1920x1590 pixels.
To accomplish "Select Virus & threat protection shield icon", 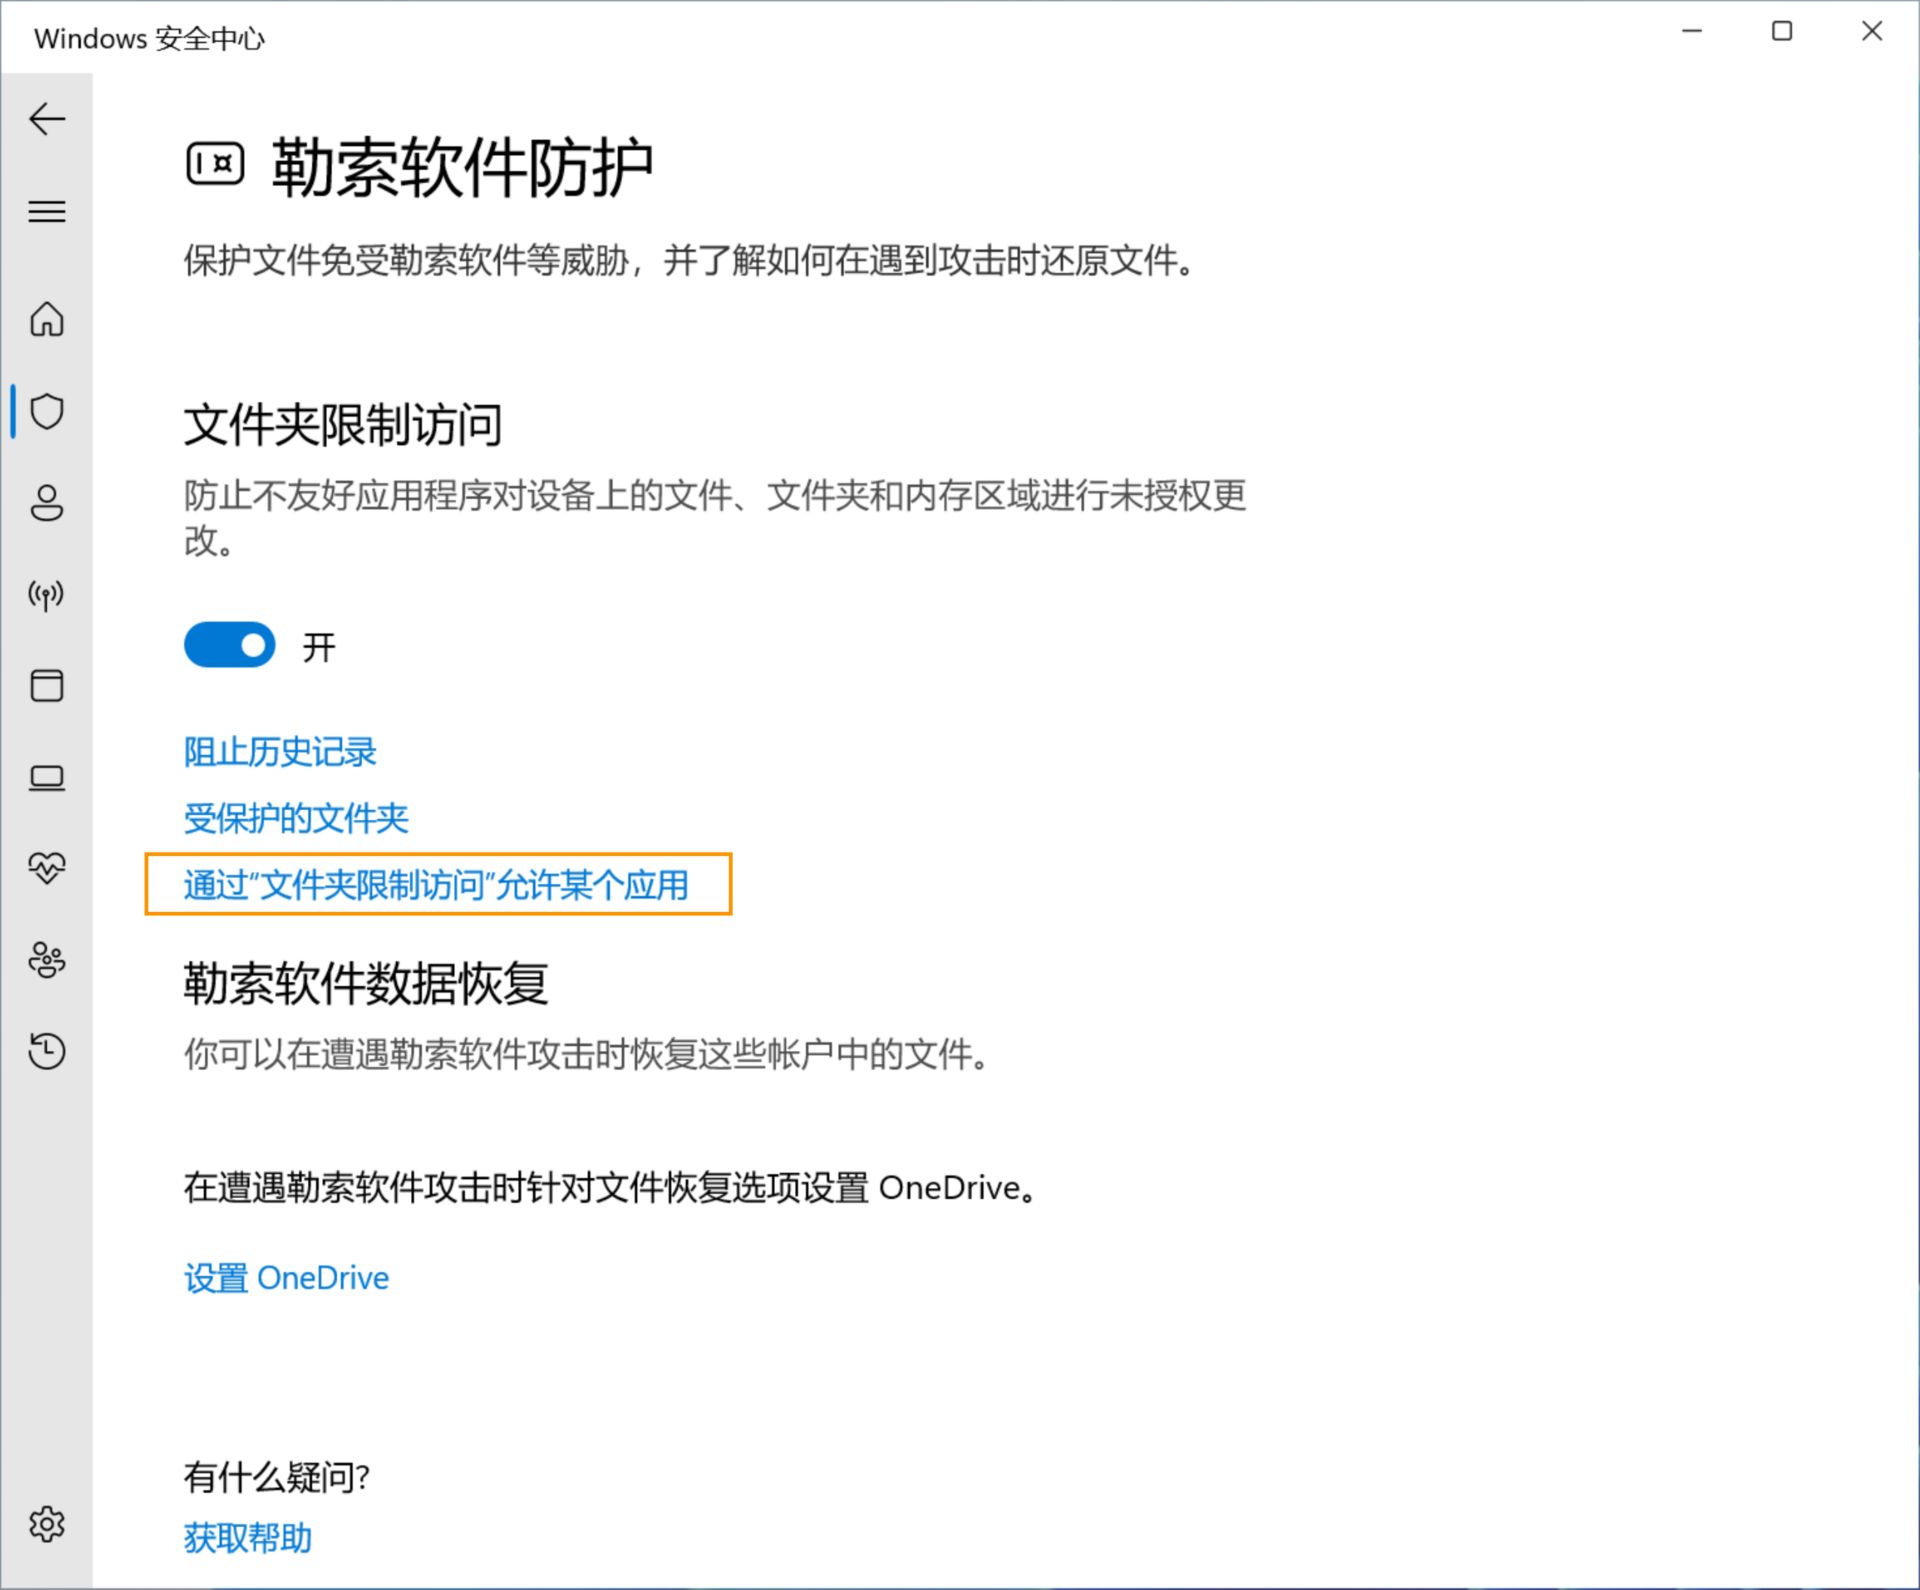I will point(47,411).
